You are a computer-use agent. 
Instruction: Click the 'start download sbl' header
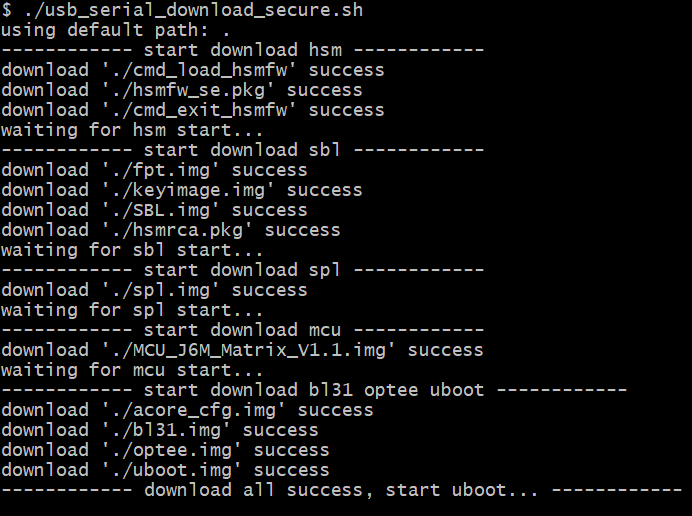(x=242, y=150)
